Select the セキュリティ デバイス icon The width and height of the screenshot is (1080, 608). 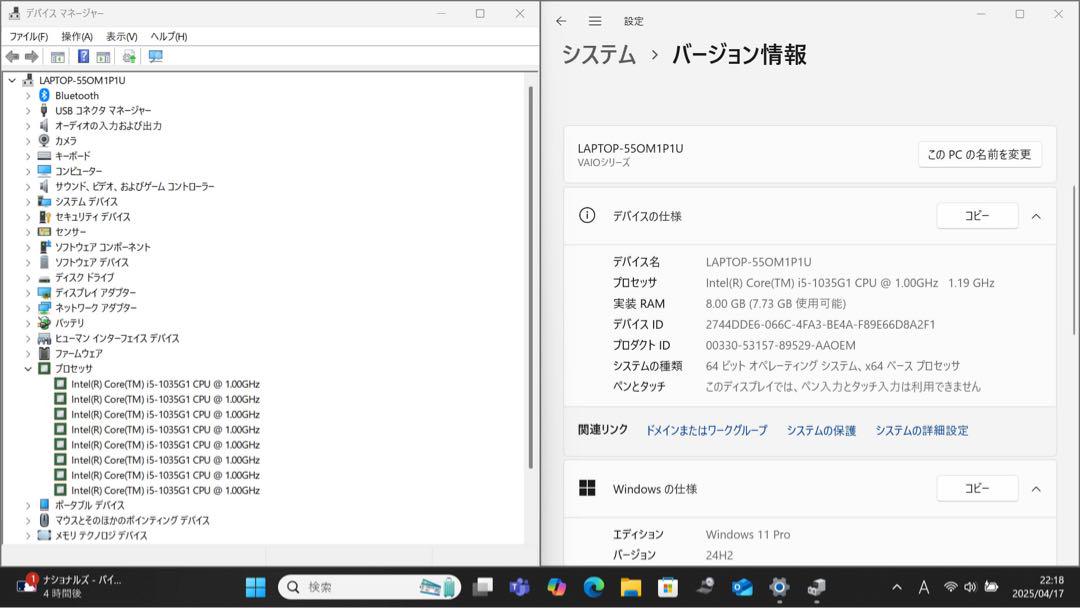[44, 216]
